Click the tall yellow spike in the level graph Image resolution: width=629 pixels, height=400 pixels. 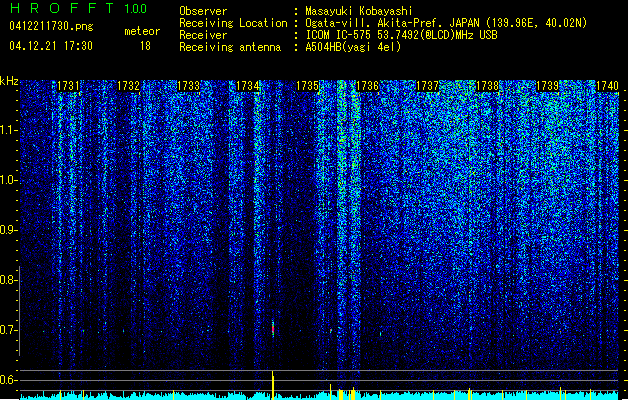click(273, 385)
